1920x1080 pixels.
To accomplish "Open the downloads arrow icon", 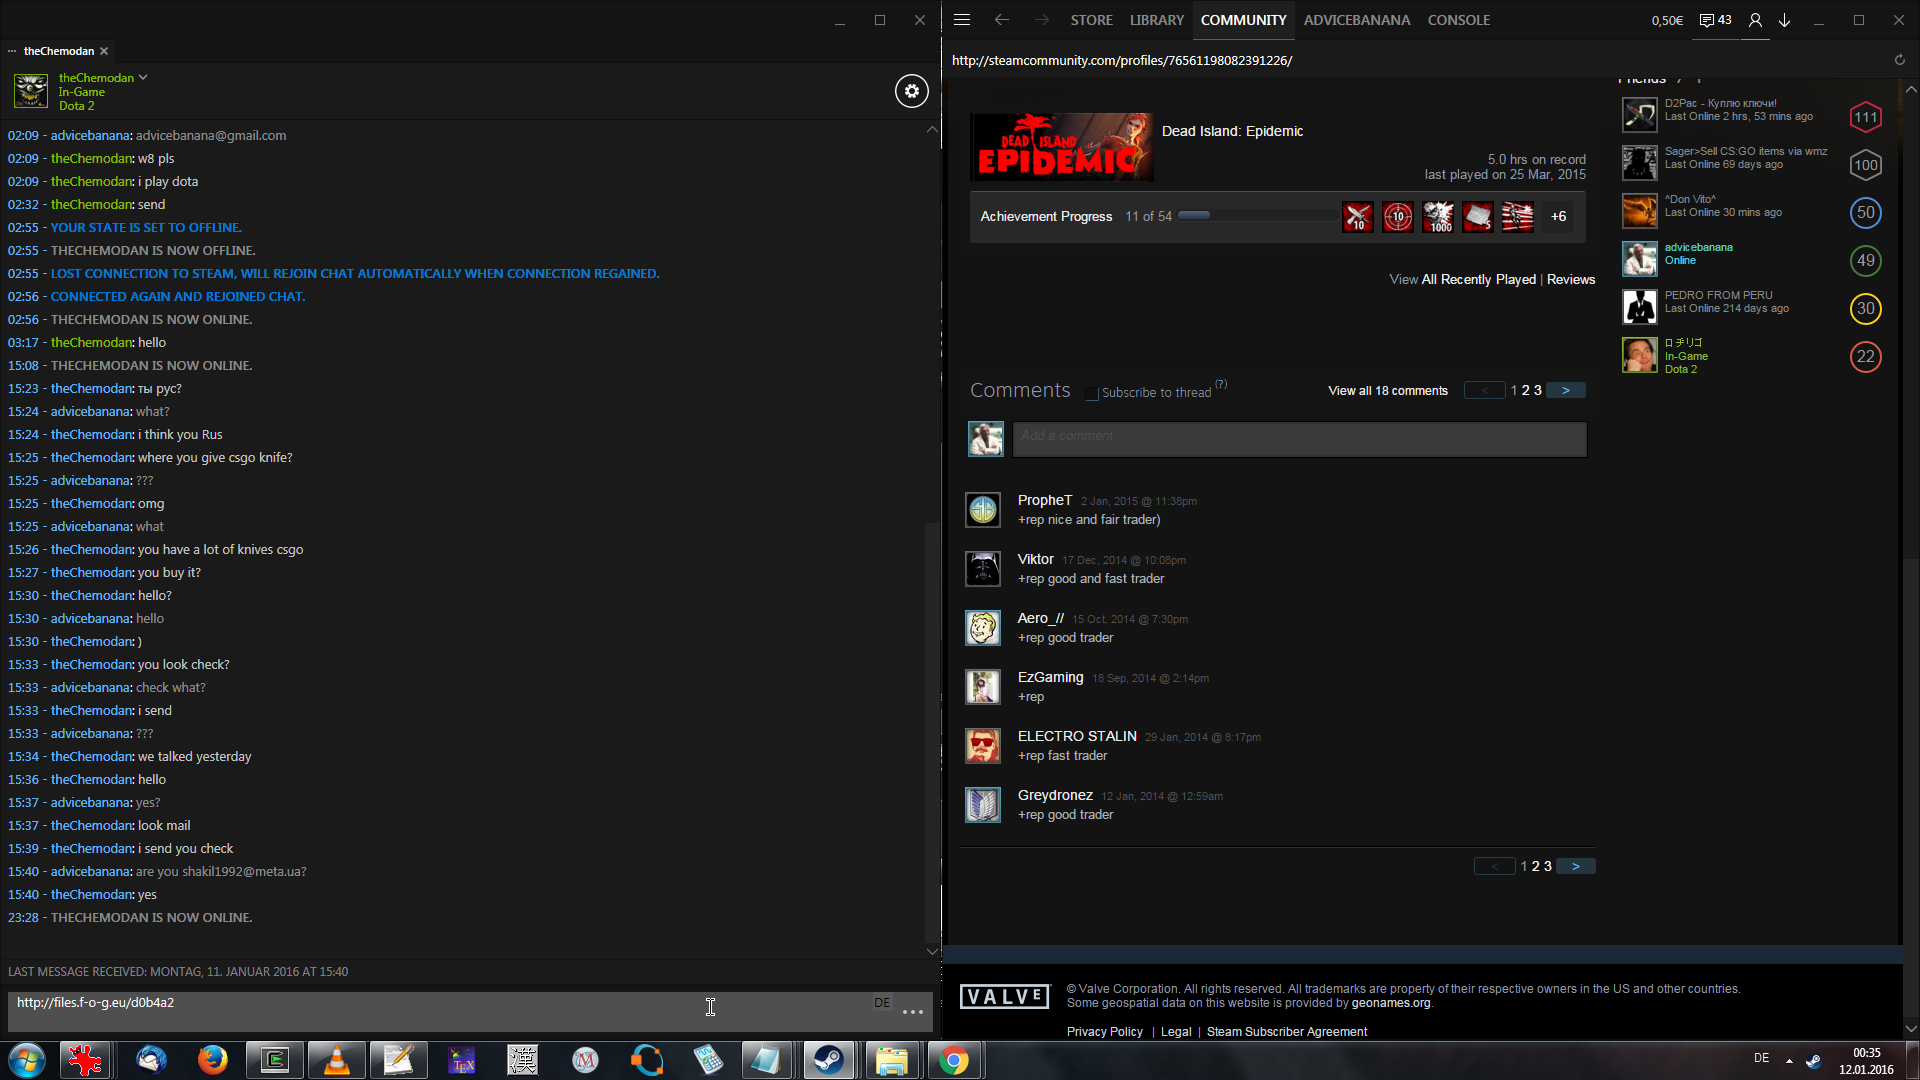I will [x=1785, y=20].
